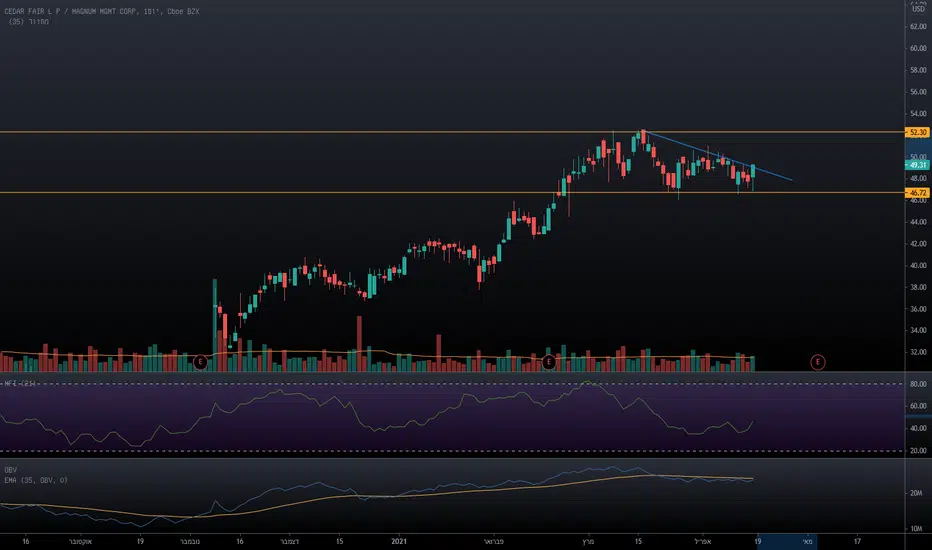
Task: Select the 46.72 price line label
Action: tap(917, 193)
